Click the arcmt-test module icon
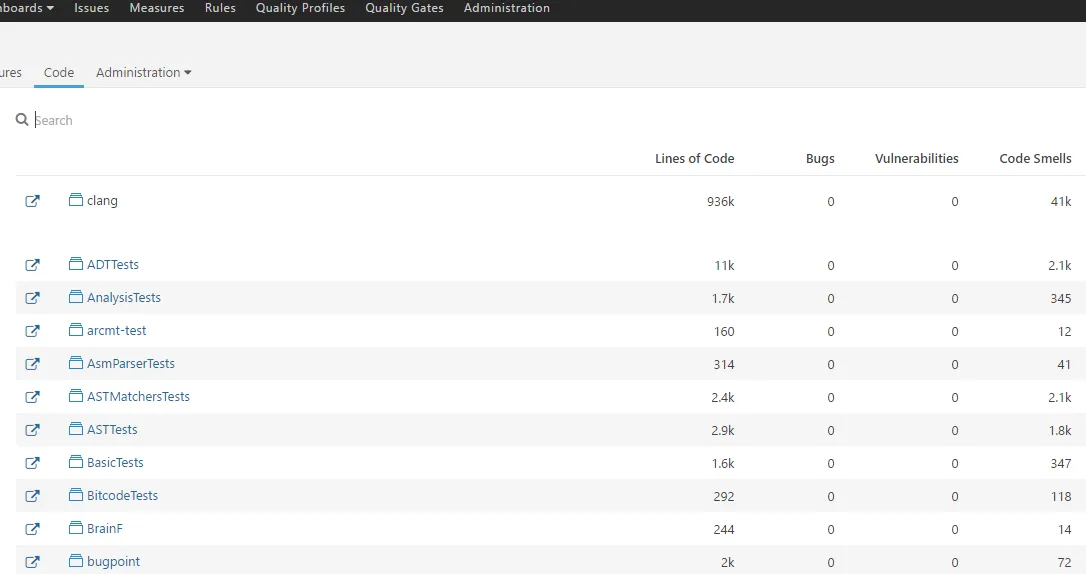Screen dimensions: 1086x574 click(75, 330)
